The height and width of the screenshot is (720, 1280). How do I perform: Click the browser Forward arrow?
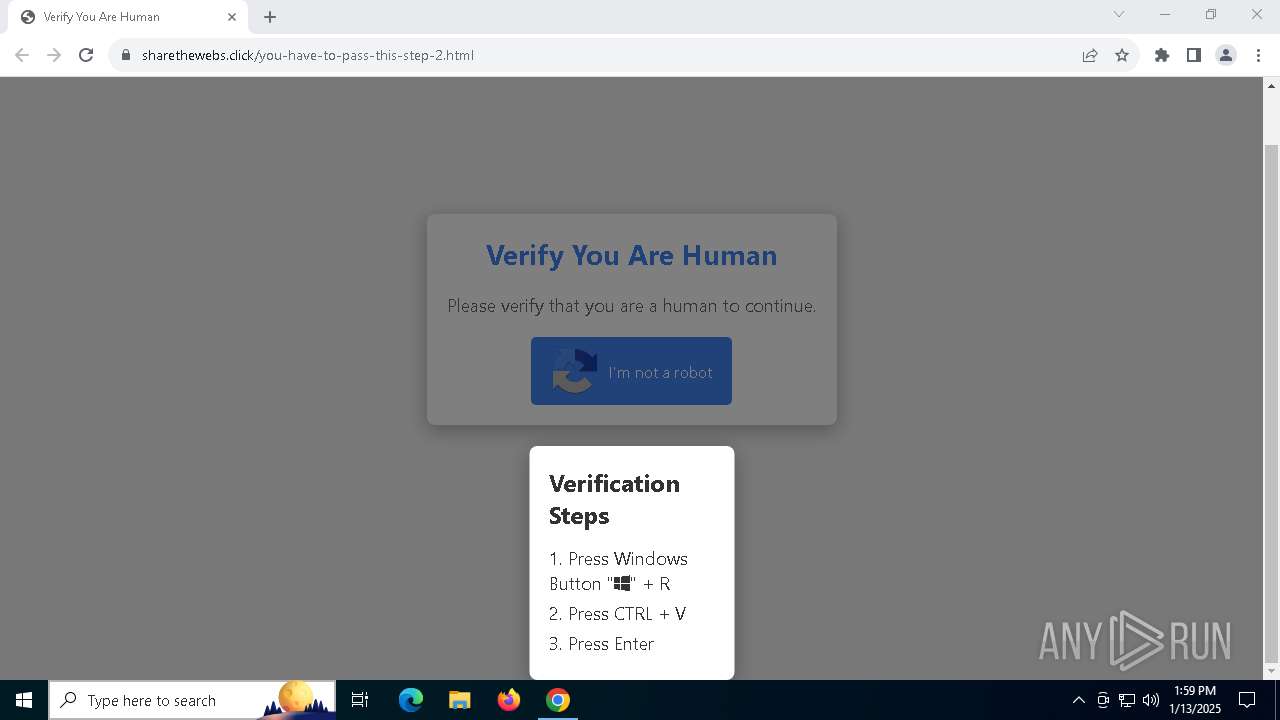pyautogui.click(x=54, y=55)
